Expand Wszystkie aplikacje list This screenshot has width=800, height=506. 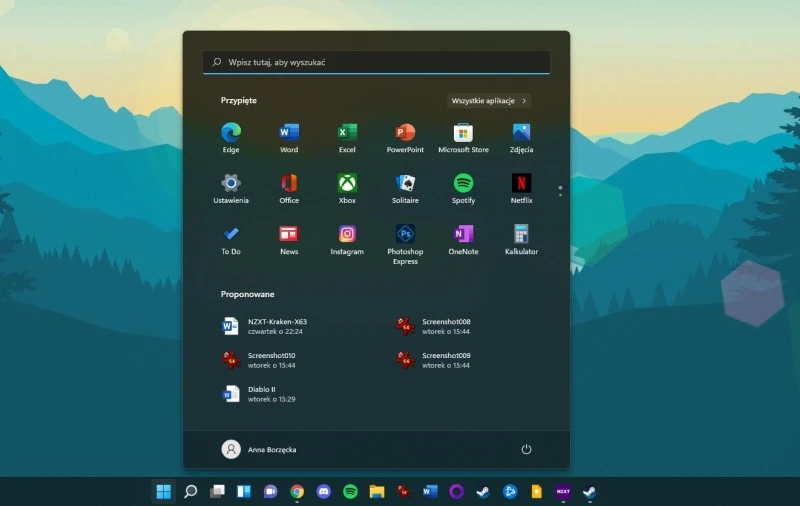pos(489,100)
